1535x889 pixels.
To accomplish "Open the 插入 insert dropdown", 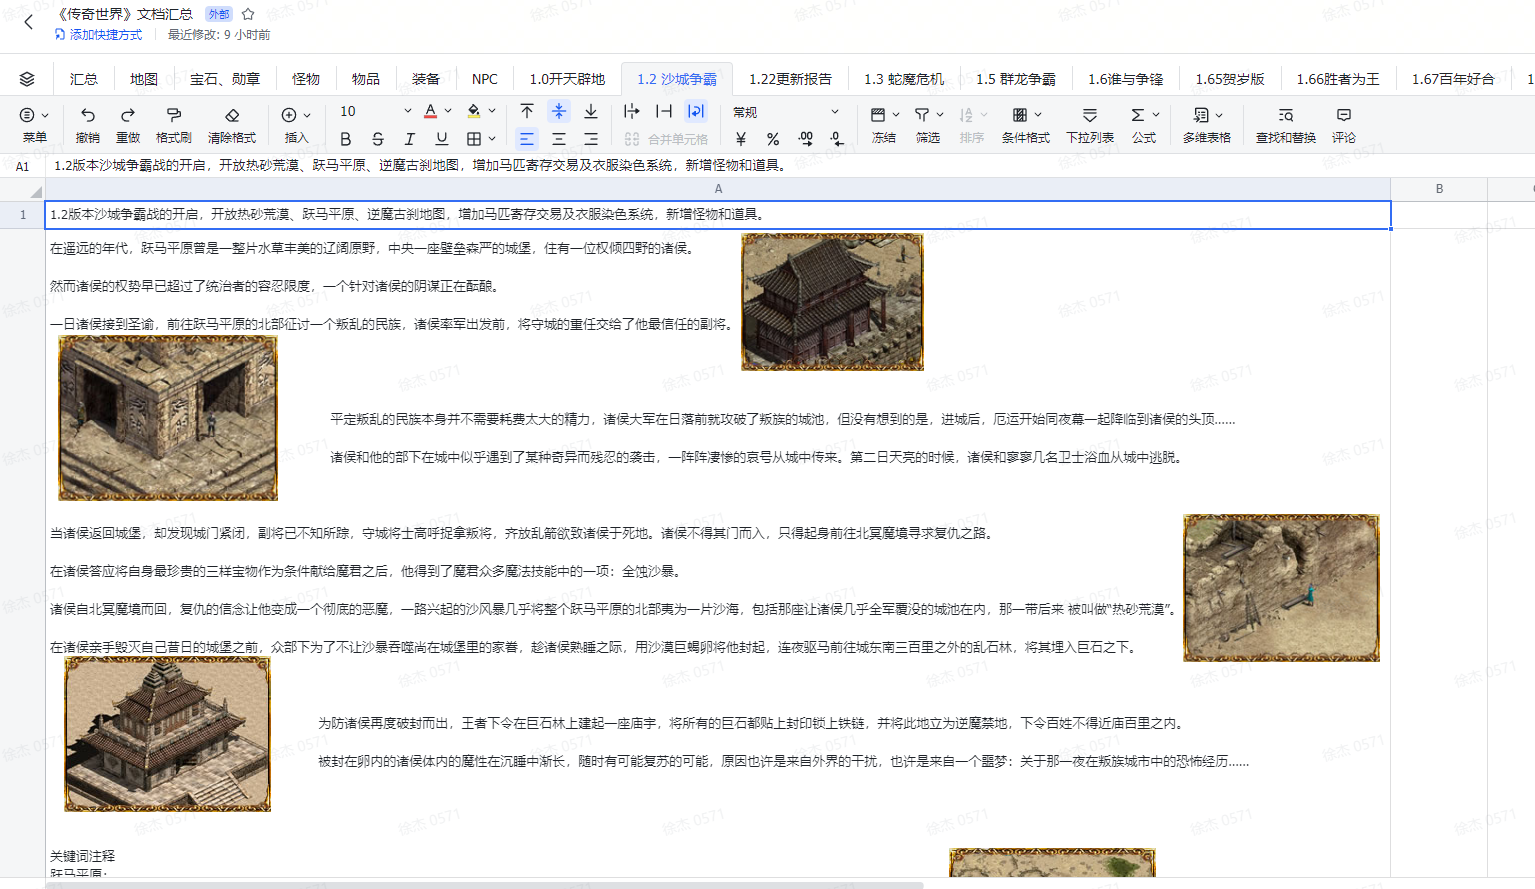I will pos(296,125).
